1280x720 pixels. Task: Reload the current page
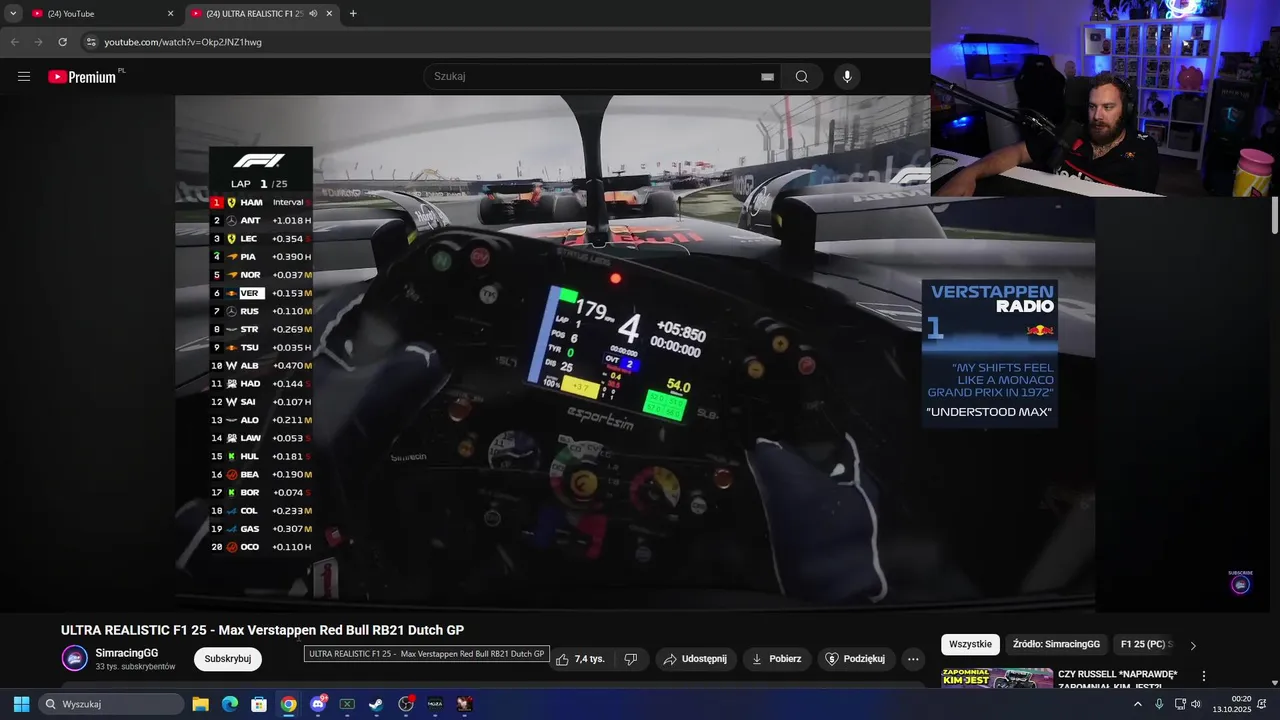tap(62, 42)
